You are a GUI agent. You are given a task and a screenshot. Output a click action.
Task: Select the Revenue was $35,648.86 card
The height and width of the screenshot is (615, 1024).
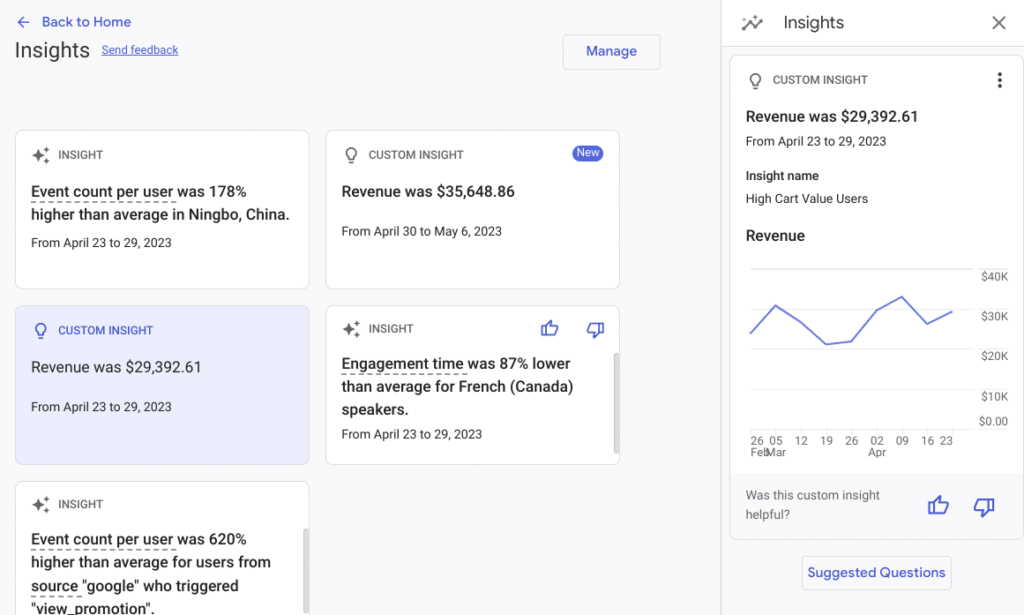[x=472, y=210]
